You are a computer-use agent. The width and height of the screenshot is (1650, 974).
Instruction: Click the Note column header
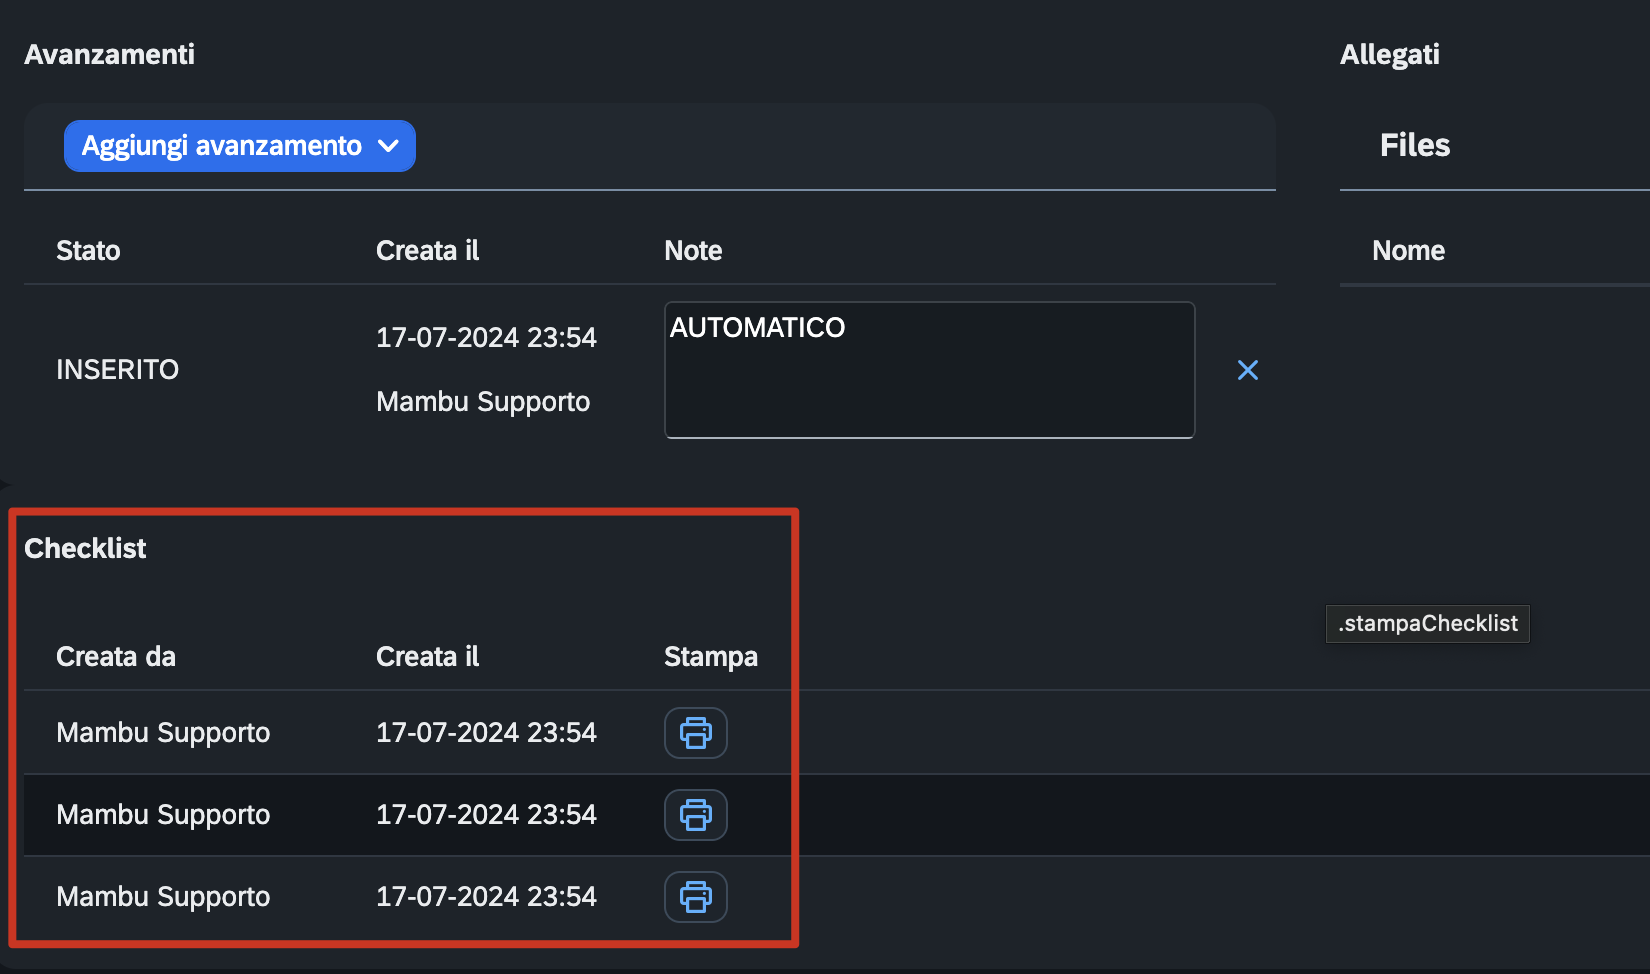click(693, 250)
